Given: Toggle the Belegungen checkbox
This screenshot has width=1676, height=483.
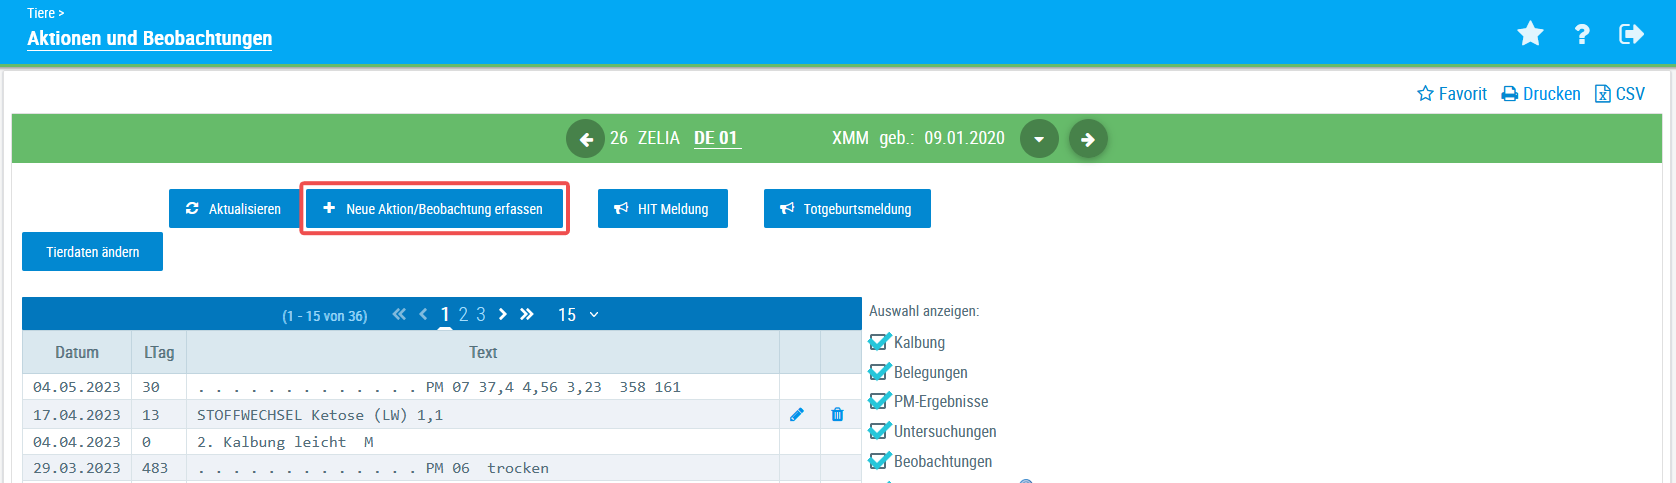Looking at the screenshot, I should pos(879,372).
